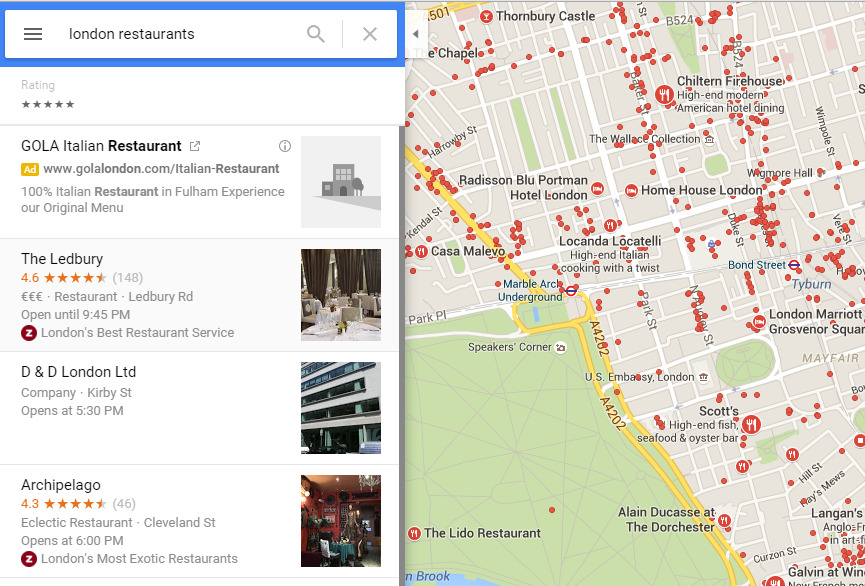Click the ad info icon on GOLA listing
This screenshot has height=586, width=865.
click(285, 146)
